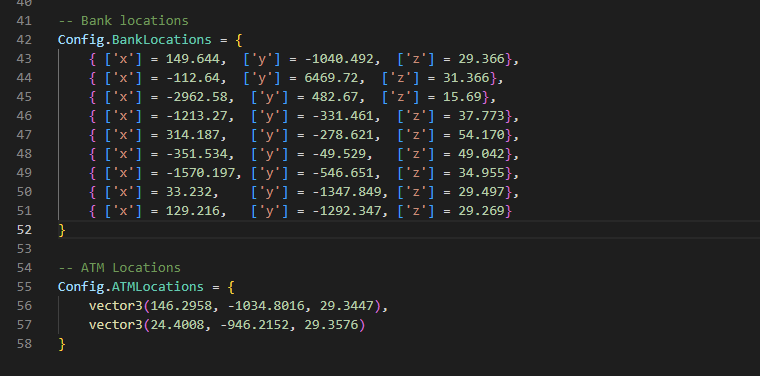Click the value 33.232 on line 50
Viewport: 760px width, 376px height.
click(189, 192)
